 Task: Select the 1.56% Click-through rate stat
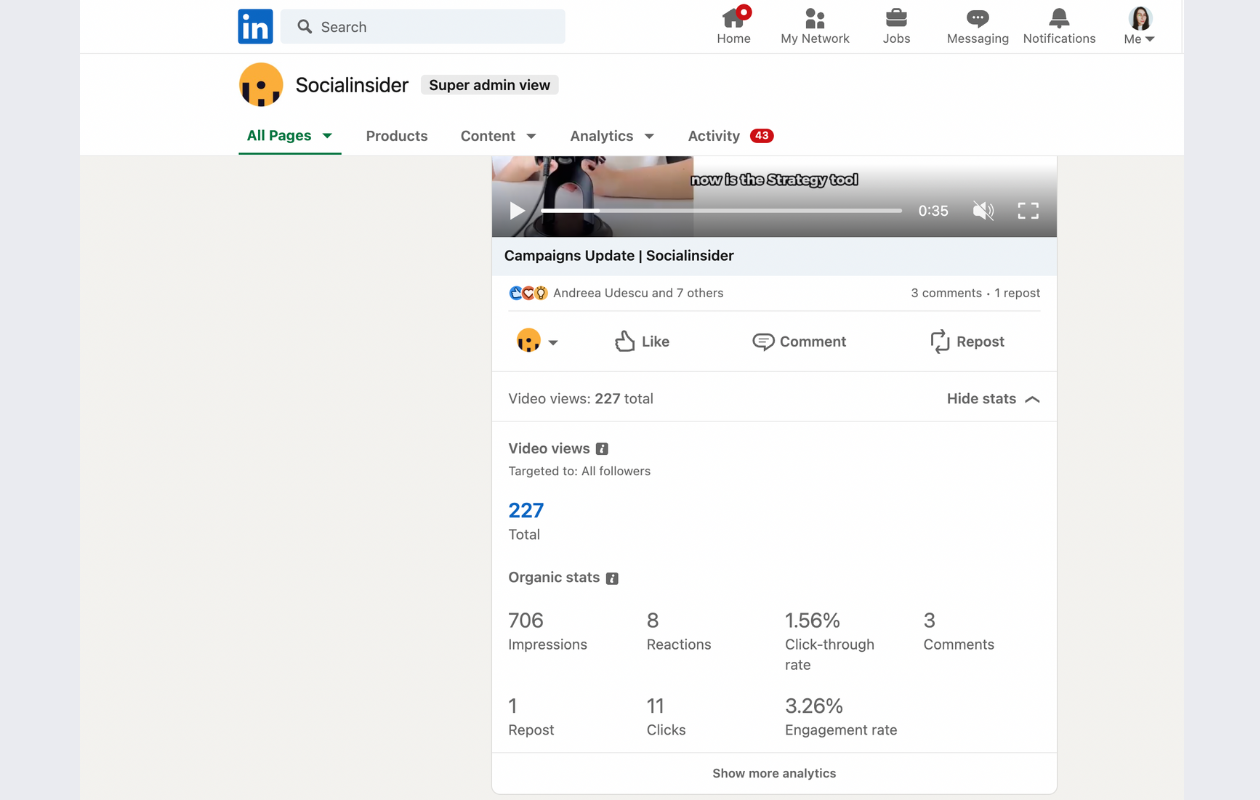[830, 641]
